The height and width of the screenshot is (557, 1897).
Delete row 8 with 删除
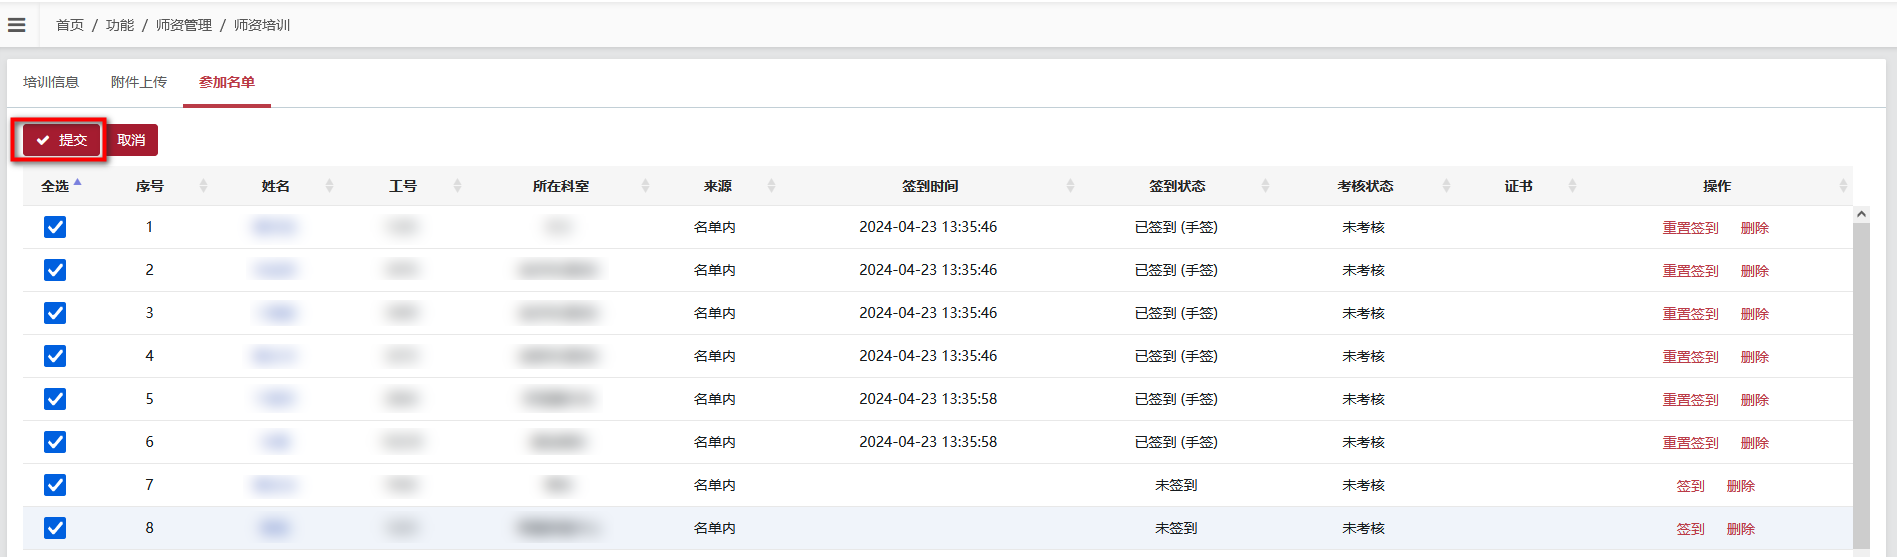tap(1741, 529)
